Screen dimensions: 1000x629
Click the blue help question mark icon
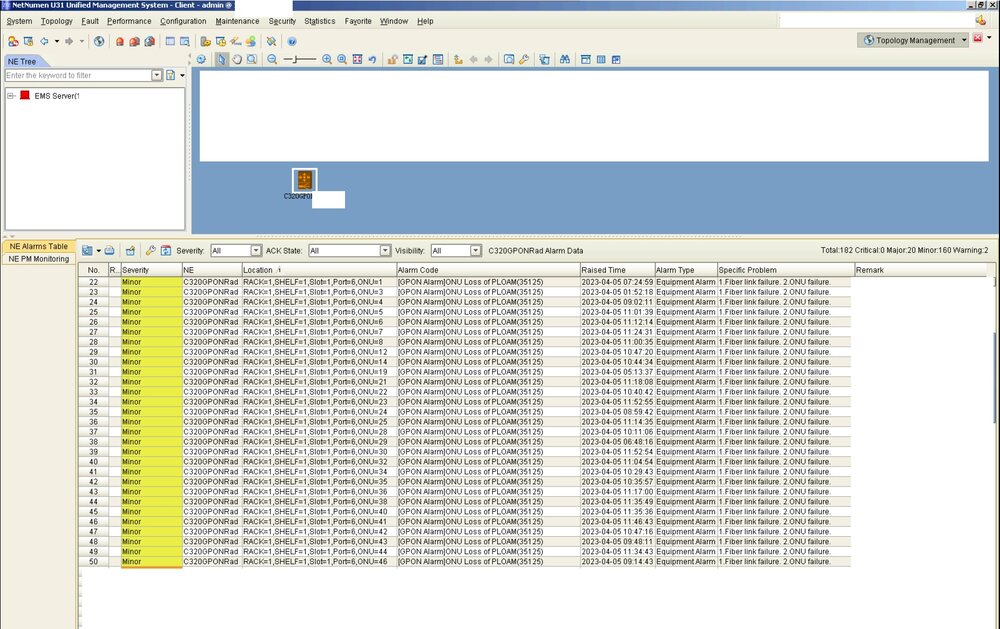[291, 41]
